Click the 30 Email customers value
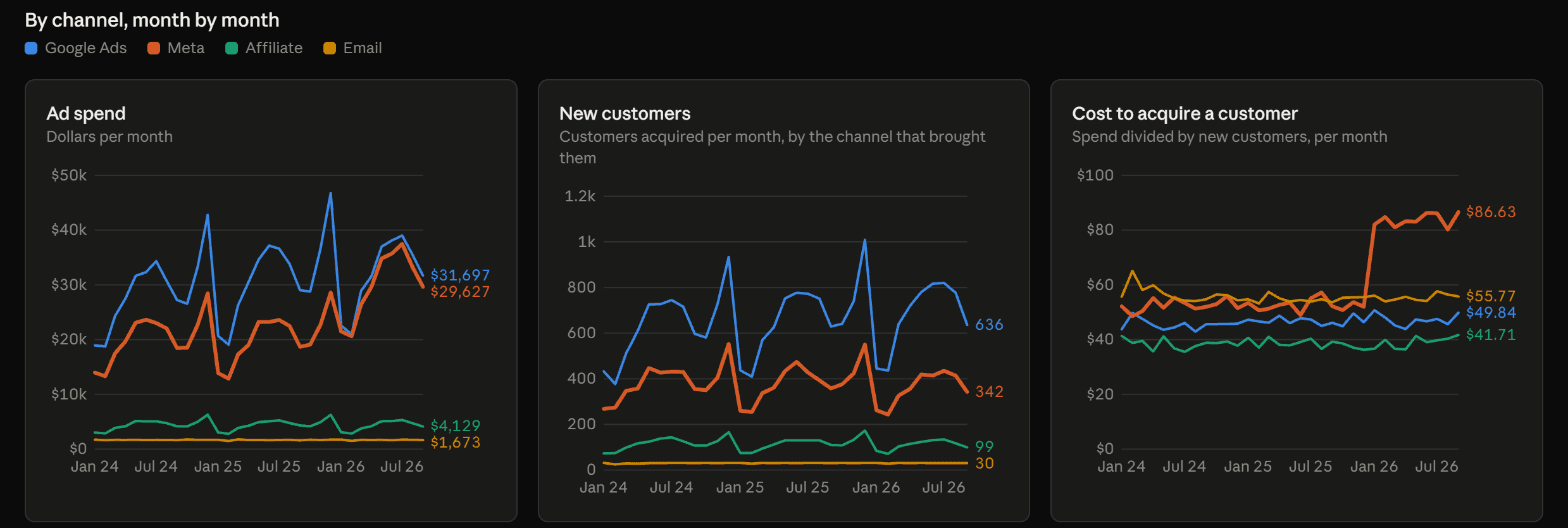This screenshot has height=528, width=1568. coord(984,463)
